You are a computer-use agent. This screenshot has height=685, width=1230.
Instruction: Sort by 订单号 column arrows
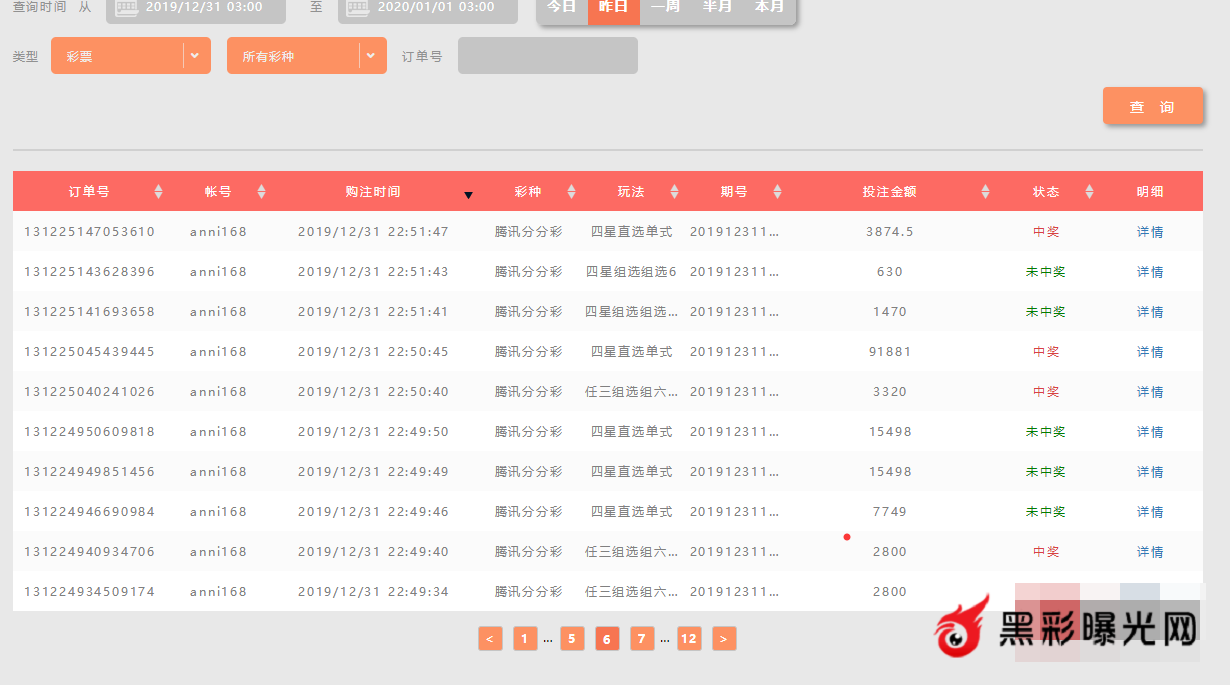(x=158, y=191)
